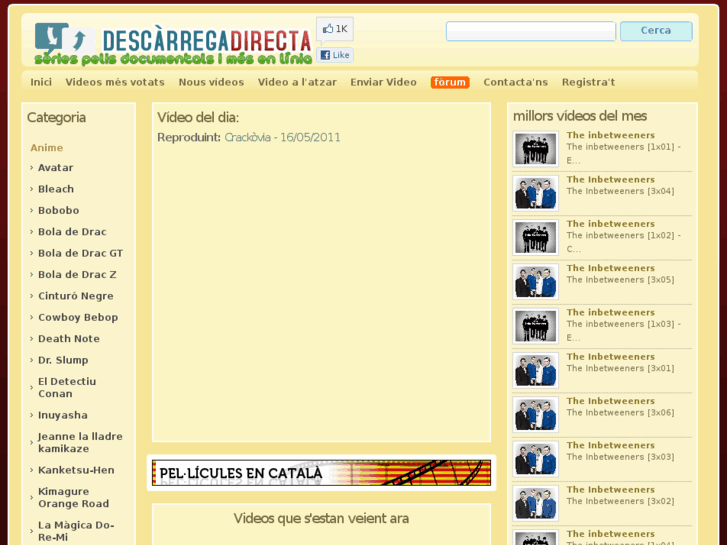Open title link above The Inbetweeners [3x03]
727x545 pixels.
coord(611,445)
